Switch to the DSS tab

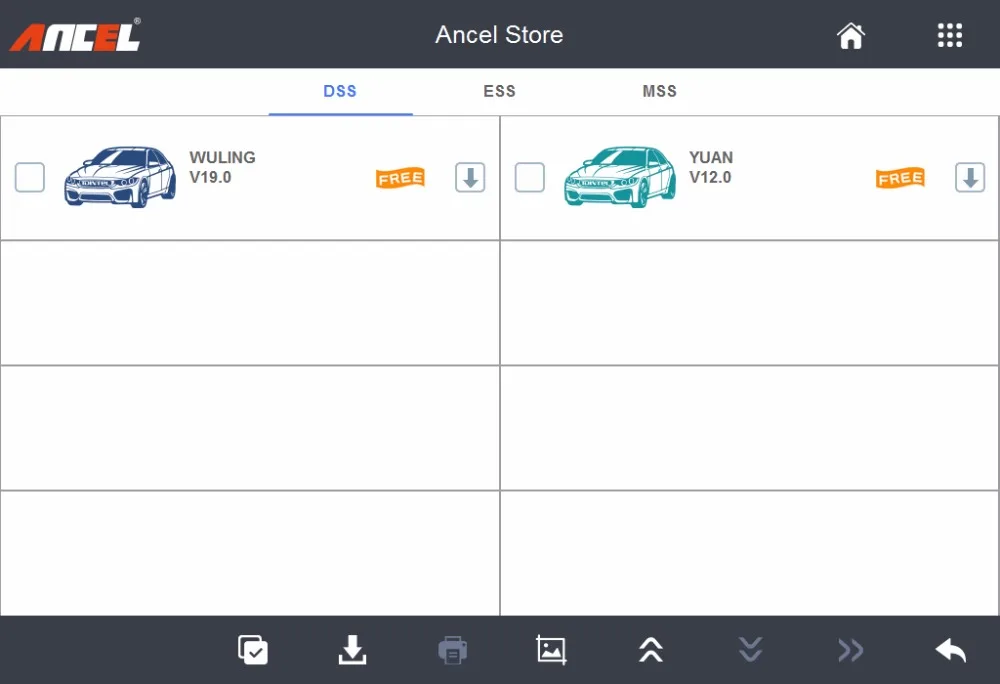(x=340, y=91)
